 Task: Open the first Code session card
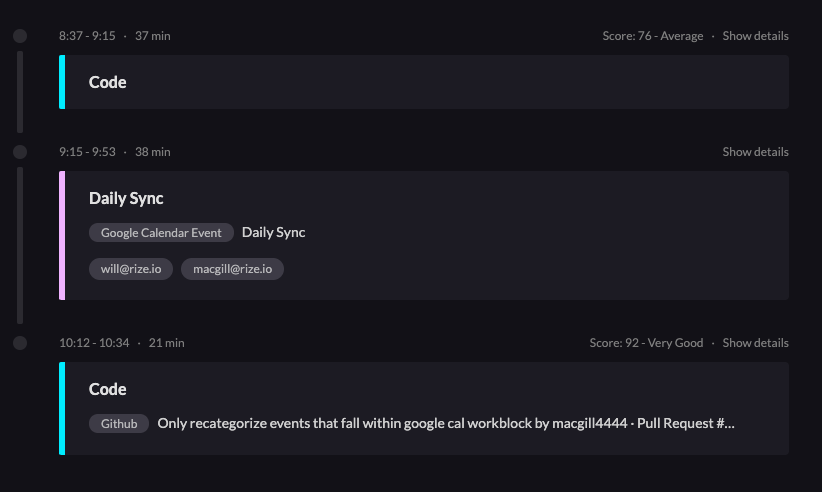coord(108,82)
